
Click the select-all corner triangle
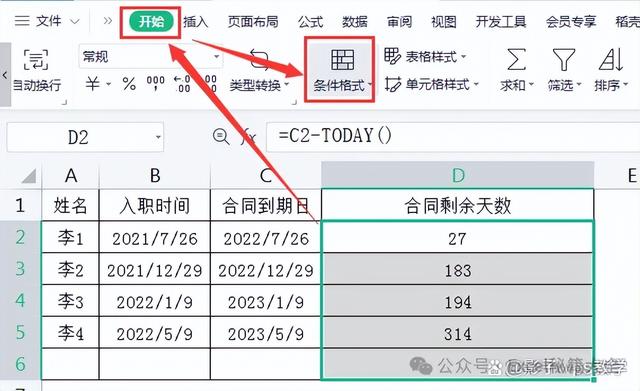(29, 176)
